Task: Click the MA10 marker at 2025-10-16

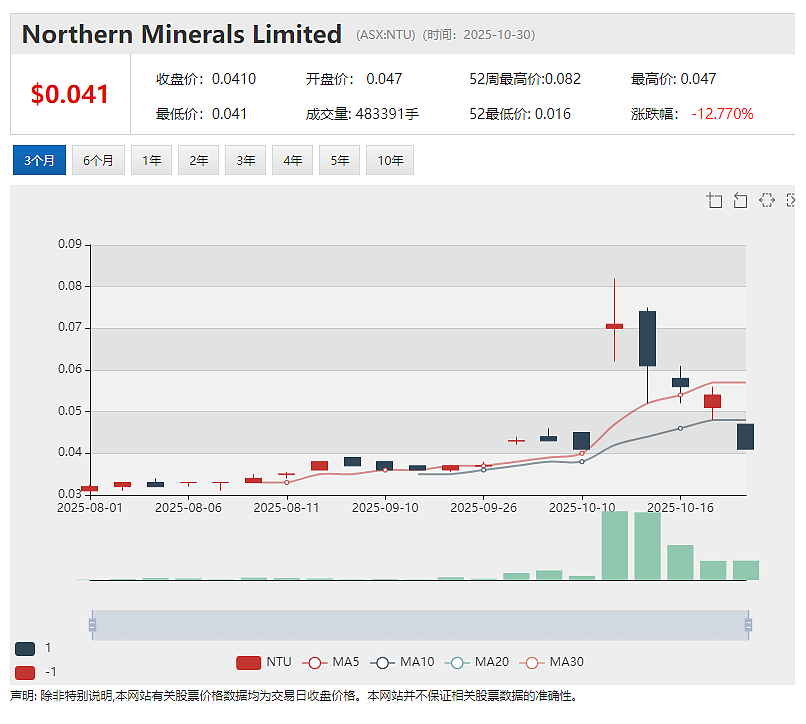Action: click(x=680, y=428)
